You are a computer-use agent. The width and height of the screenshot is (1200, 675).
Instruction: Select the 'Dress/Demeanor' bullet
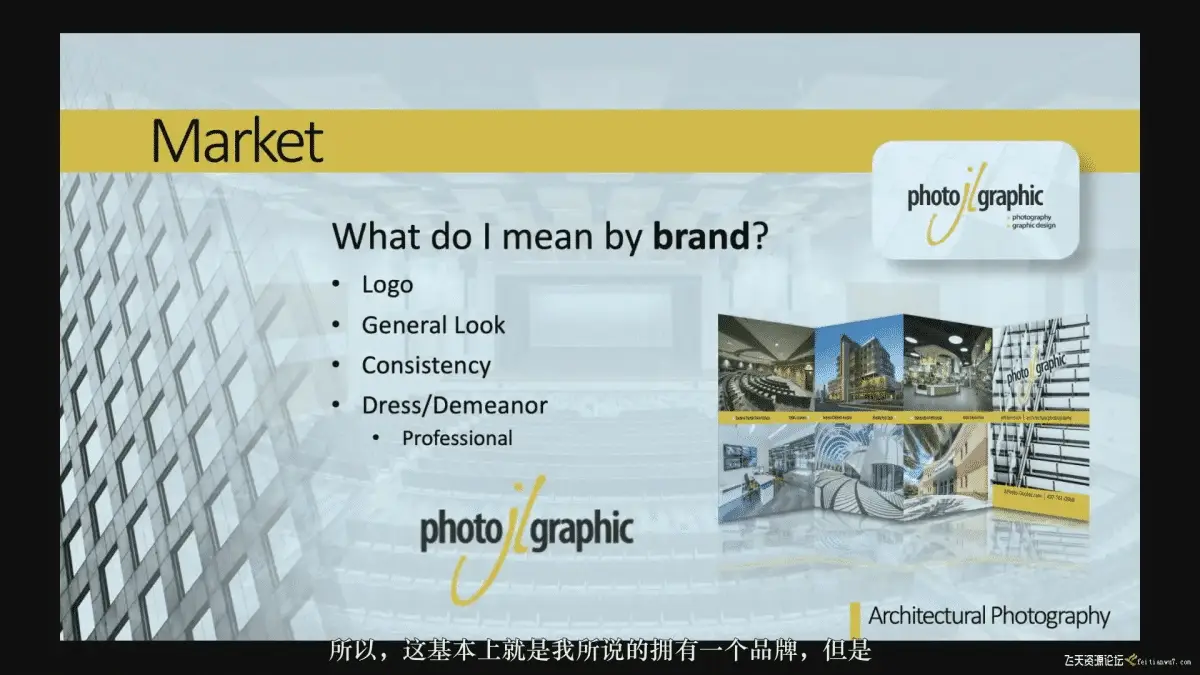click(454, 405)
